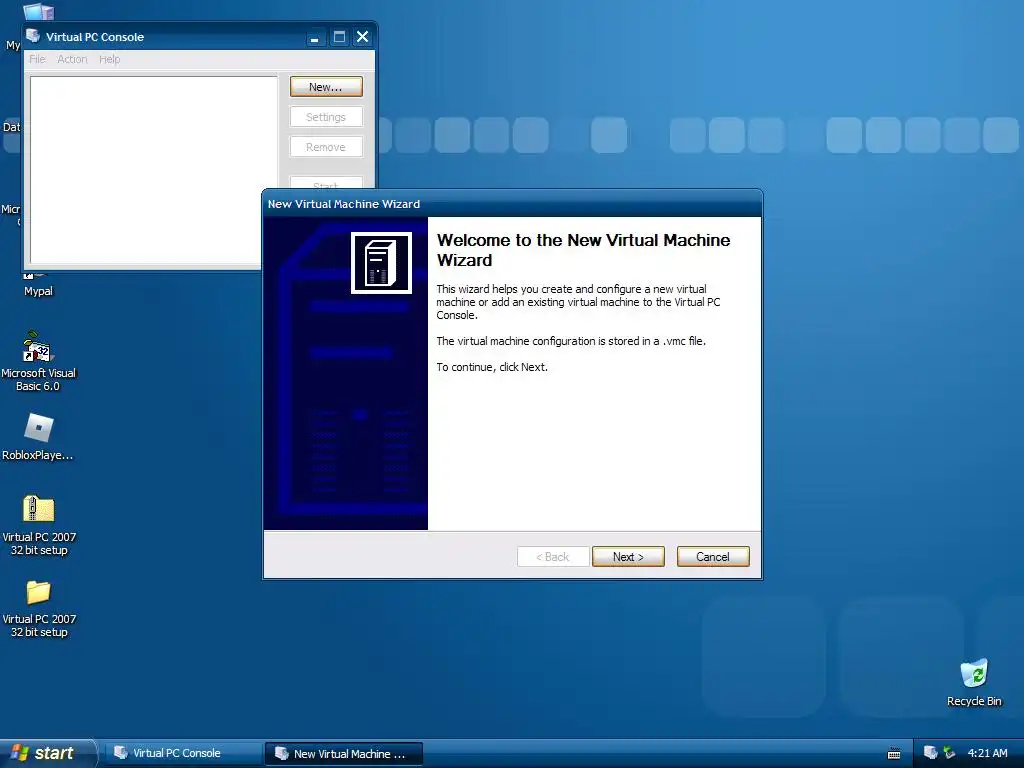1024x768 pixels.
Task: Click the Welcome to the New Virtual Machine Wizard heading
Action: [583, 250]
